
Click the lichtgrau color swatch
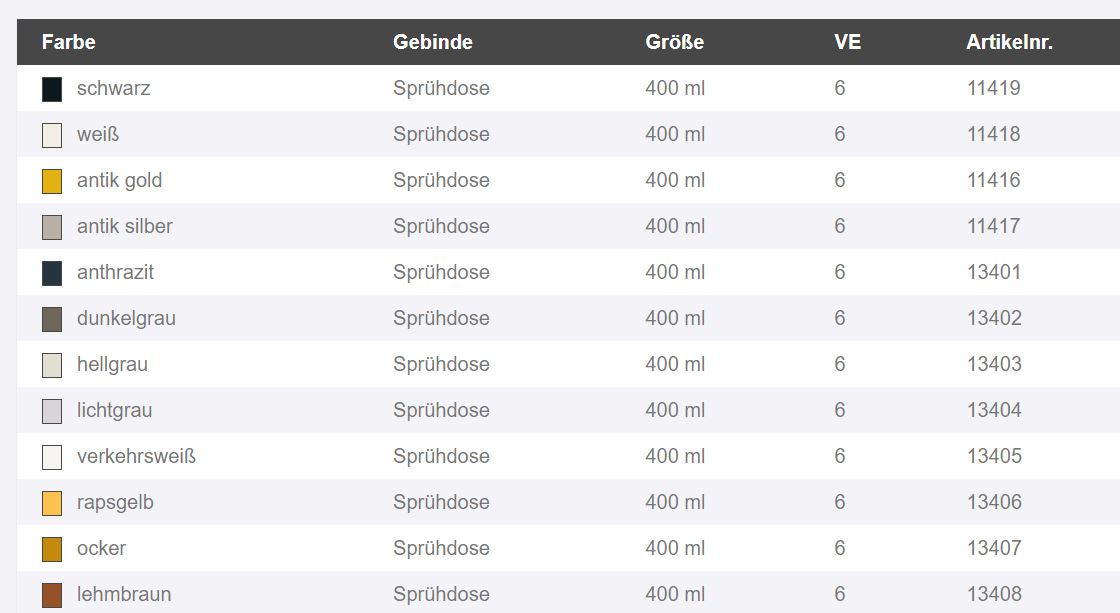(52, 412)
